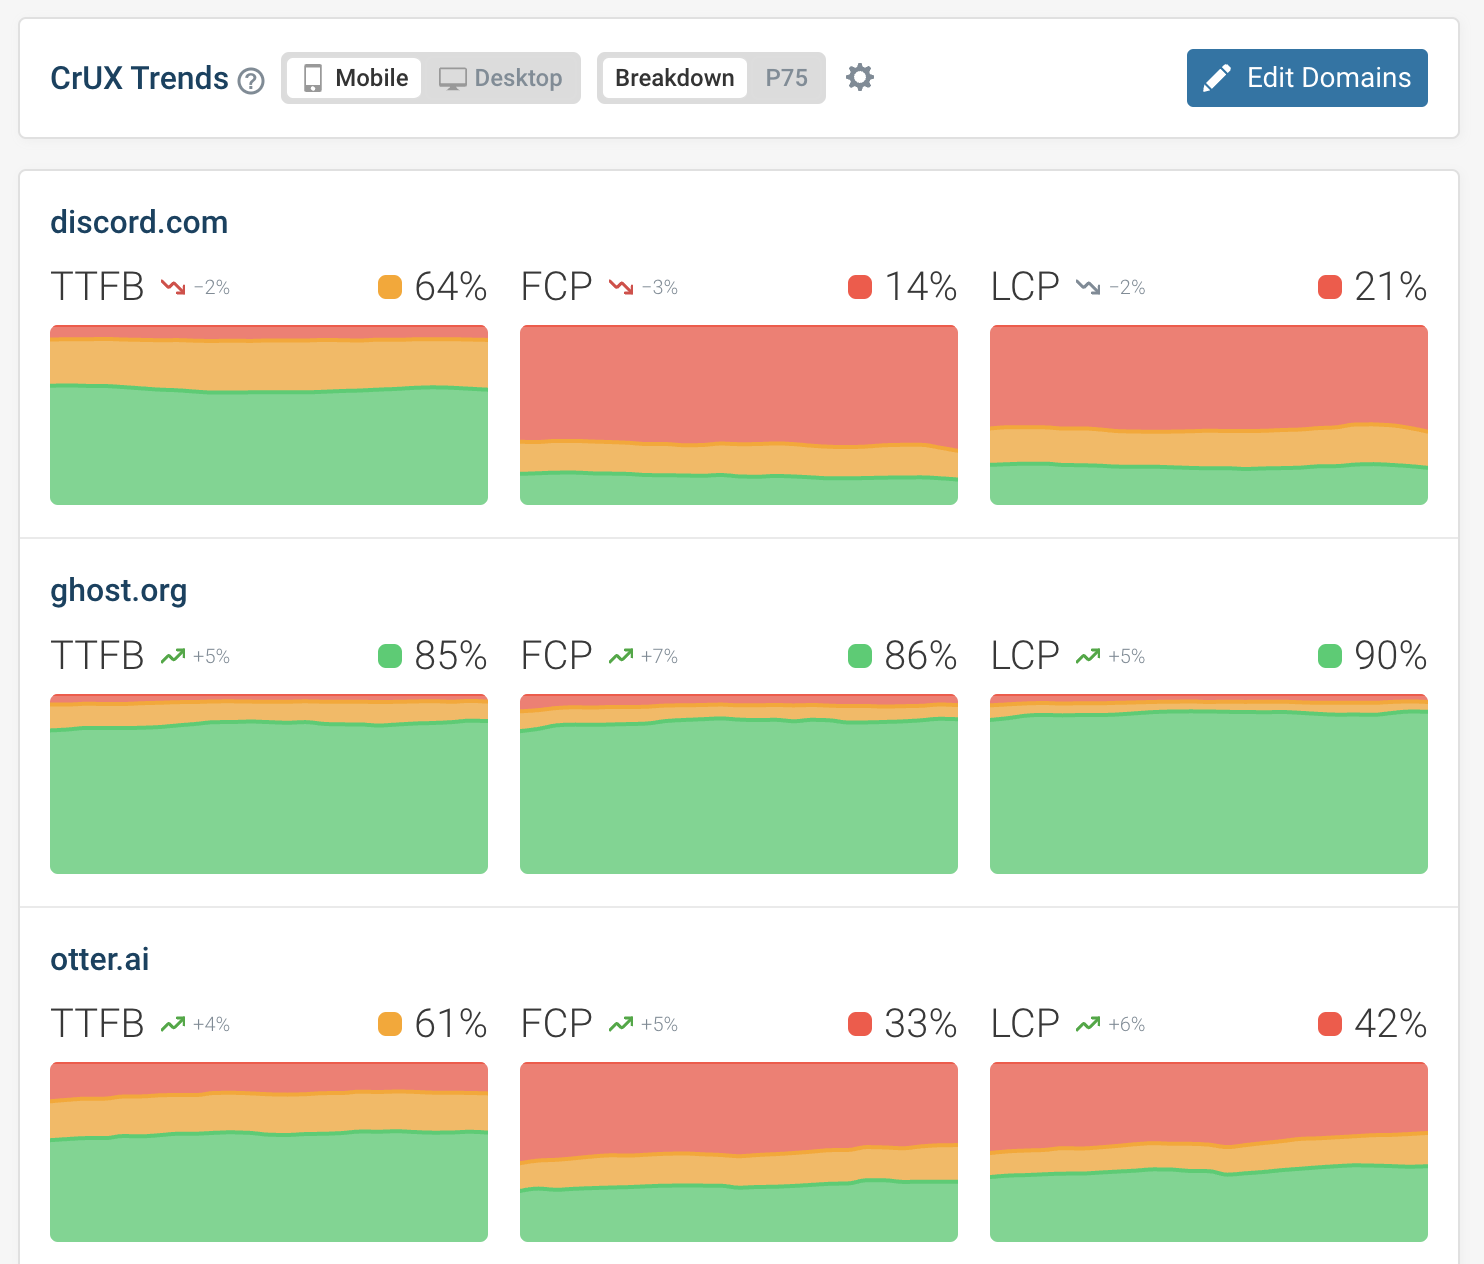Open the settings gear icon

(860, 77)
